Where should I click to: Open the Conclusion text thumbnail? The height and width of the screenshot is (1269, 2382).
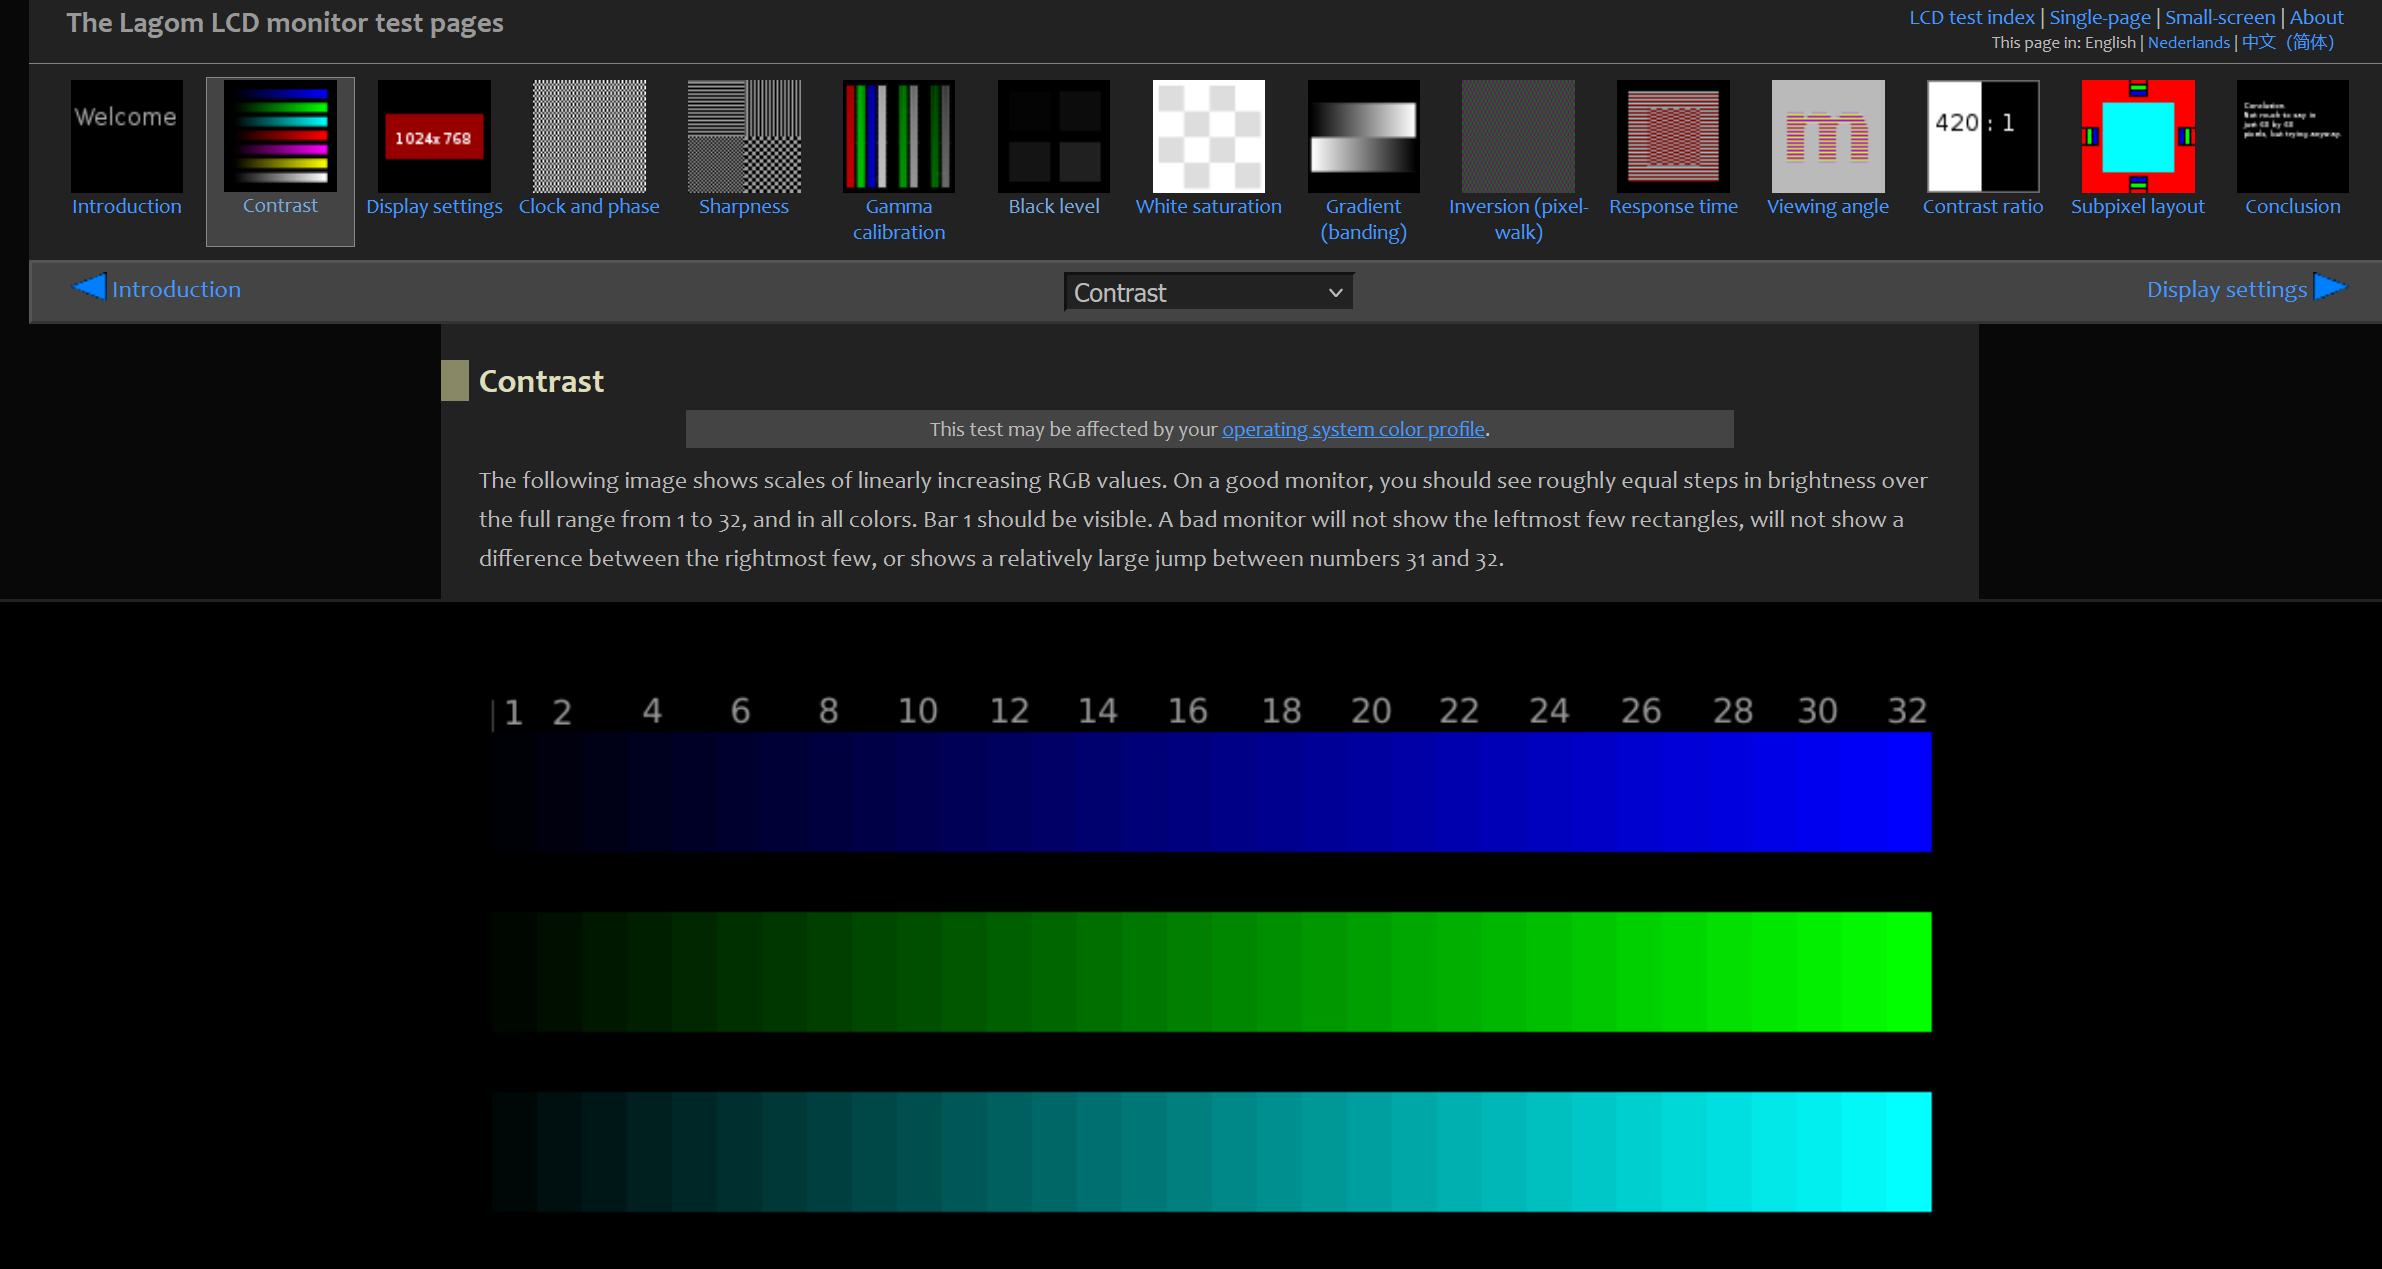[x=2293, y=136]
